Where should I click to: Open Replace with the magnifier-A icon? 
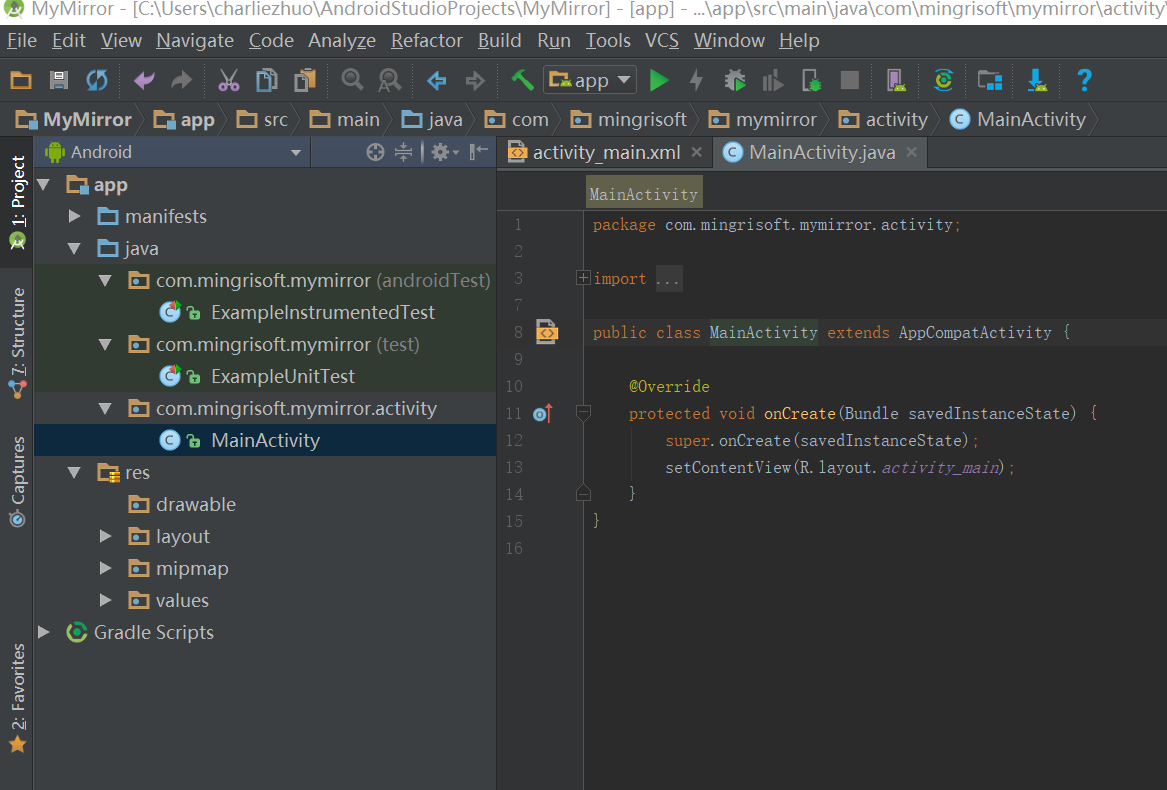[x=389, y=80]
